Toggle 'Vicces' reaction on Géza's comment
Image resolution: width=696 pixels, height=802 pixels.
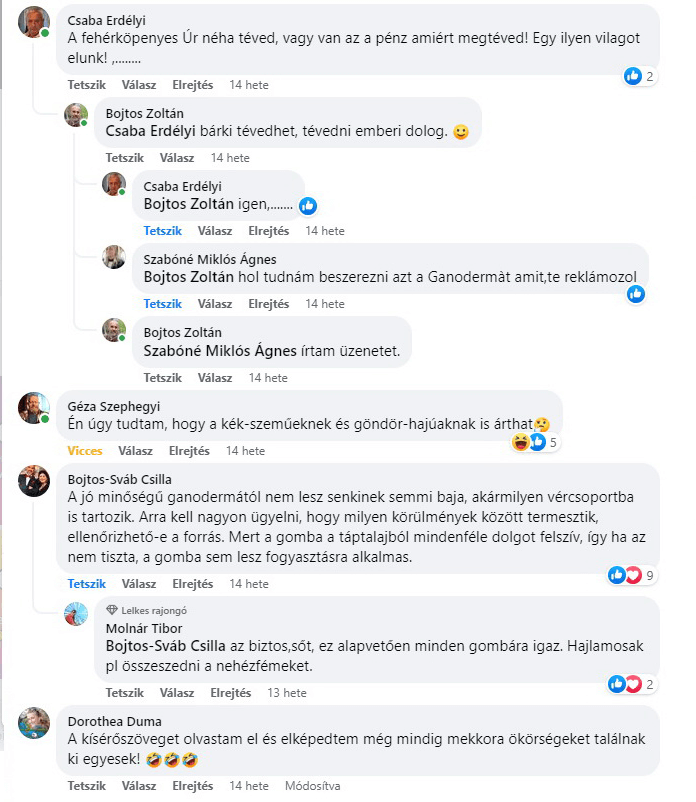tap(85, 451)
